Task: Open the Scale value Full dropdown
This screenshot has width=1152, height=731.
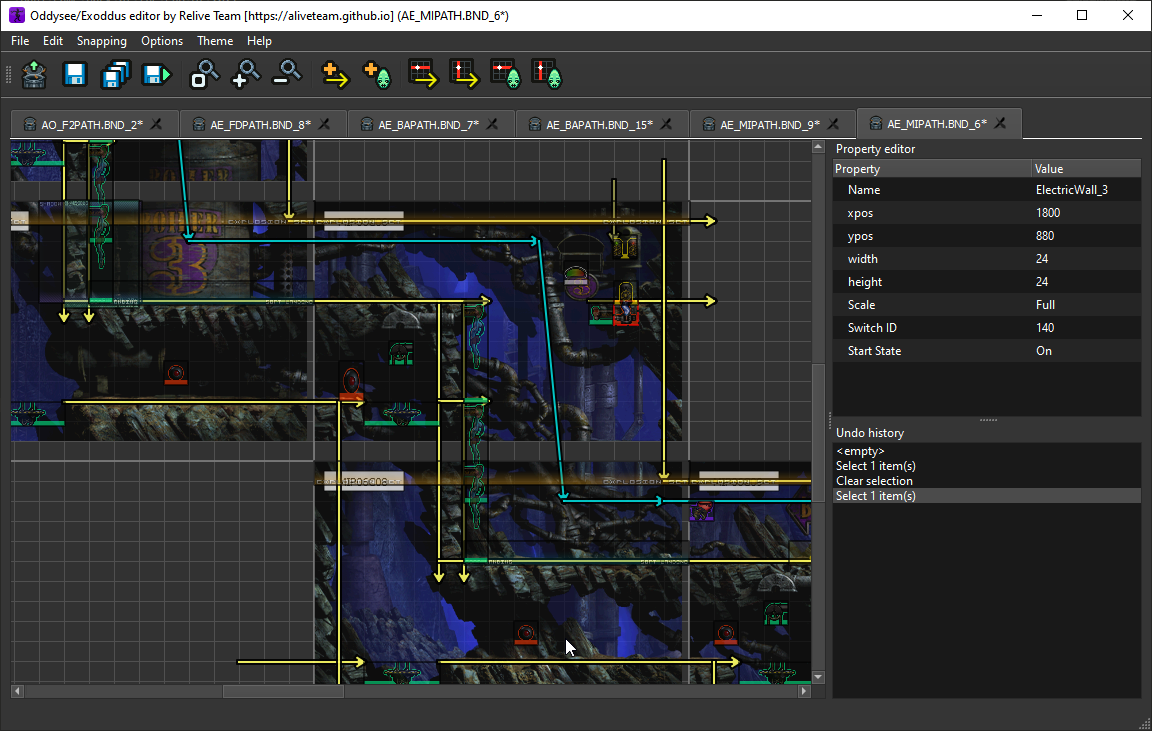Action: click(x=1087, y=305)
